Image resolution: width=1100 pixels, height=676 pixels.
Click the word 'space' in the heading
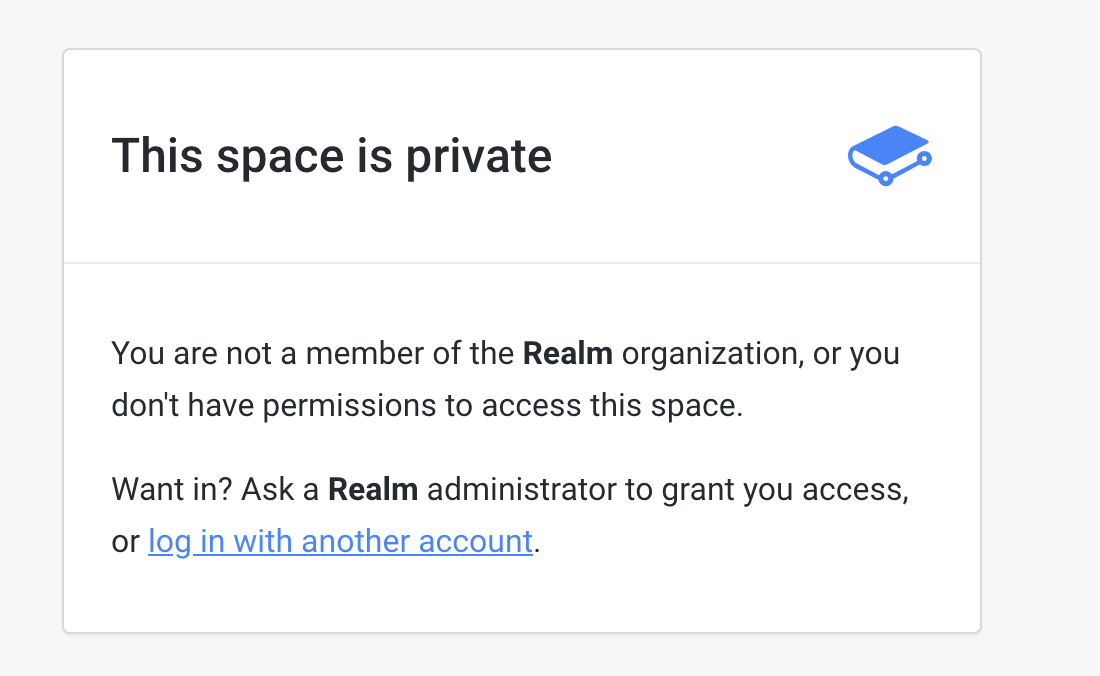pos(302,156)
